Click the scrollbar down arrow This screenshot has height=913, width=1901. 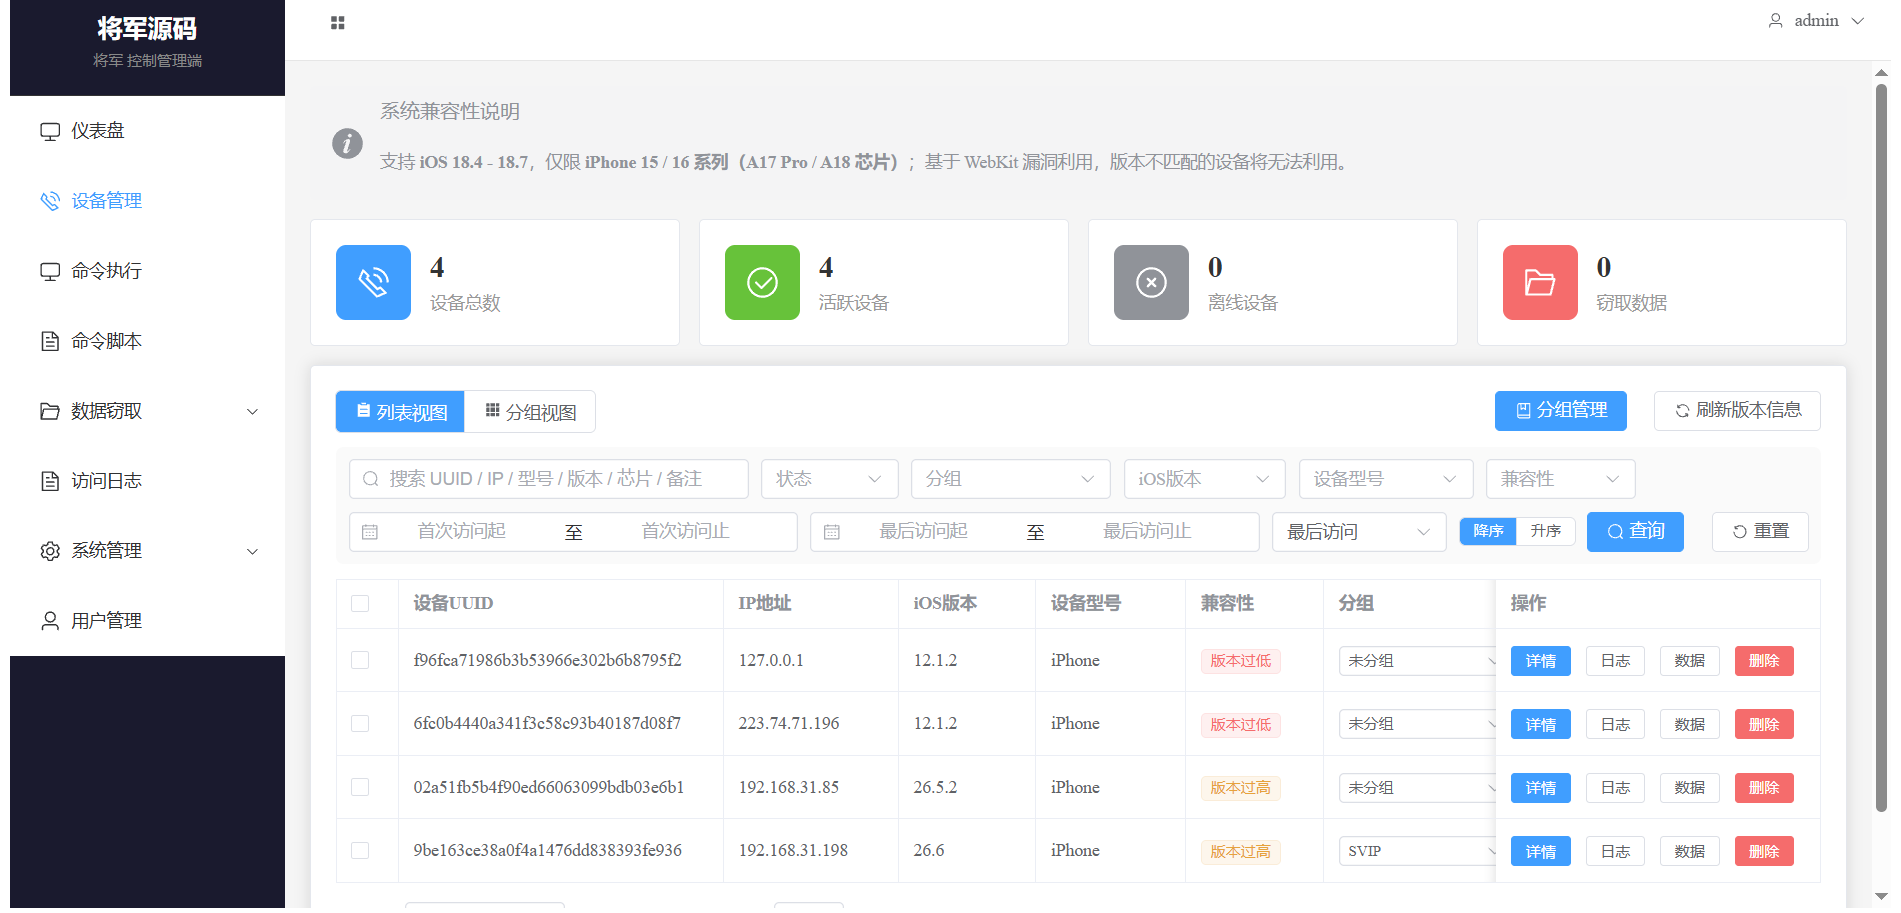click(1881, 896)
